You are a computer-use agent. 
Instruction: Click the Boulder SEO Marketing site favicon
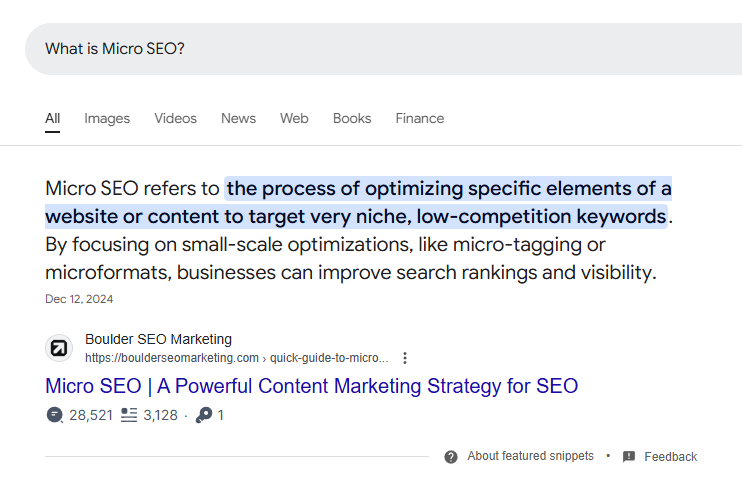59,348
